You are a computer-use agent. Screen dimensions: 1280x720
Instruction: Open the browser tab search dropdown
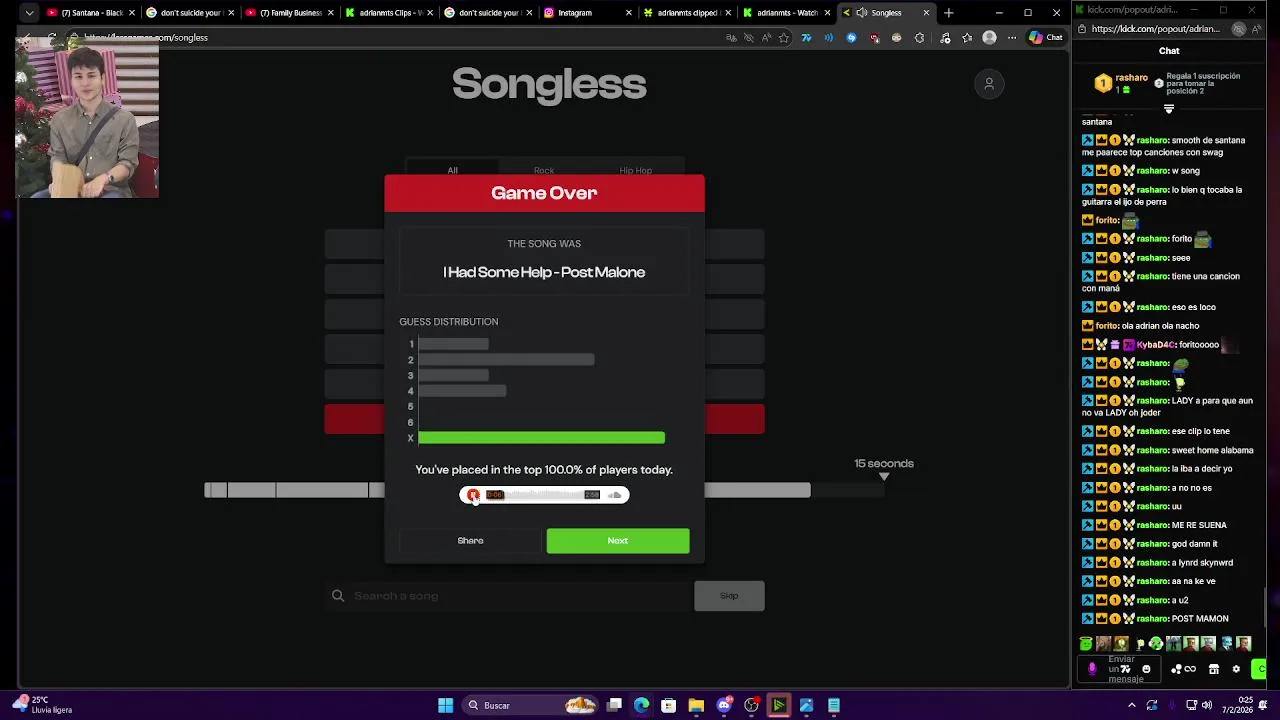[x=29, y=13]
